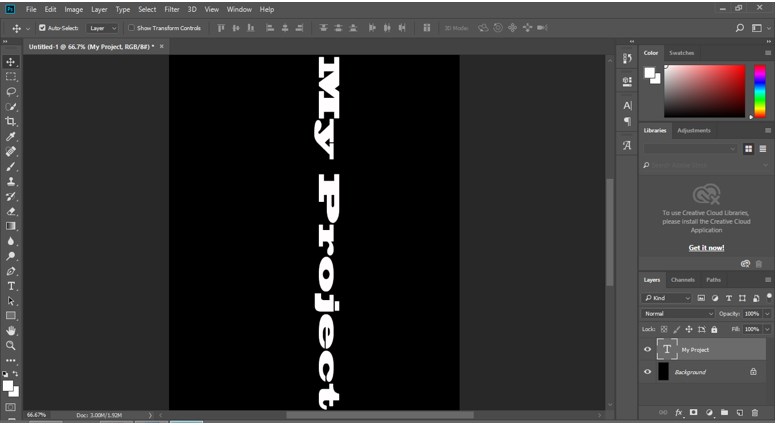Open the Image menu
The height and width of the screenshot is (425, 776).
(x=74, y=9)
